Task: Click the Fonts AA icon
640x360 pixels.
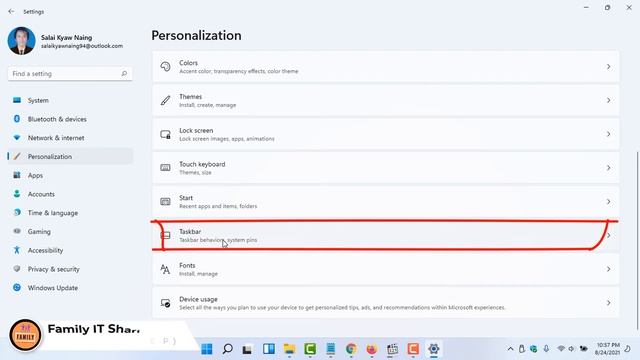Action: click(x=165, y=269)
